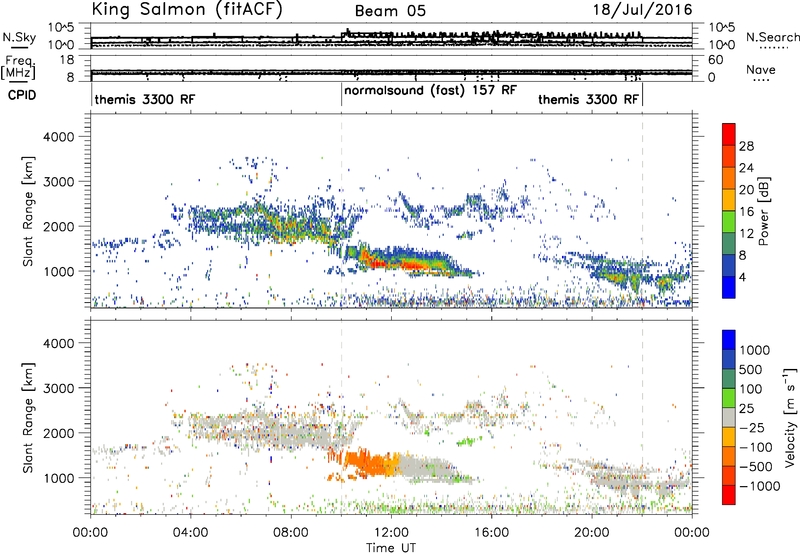Click the 'N.Sky' legend label
The image size is (800, 554).
[x=19, y=37]
